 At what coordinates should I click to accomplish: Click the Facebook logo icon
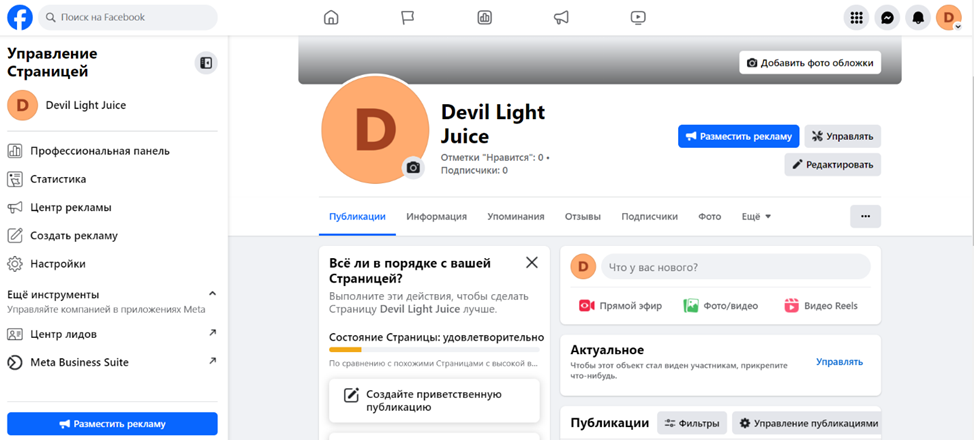point(20,17)
